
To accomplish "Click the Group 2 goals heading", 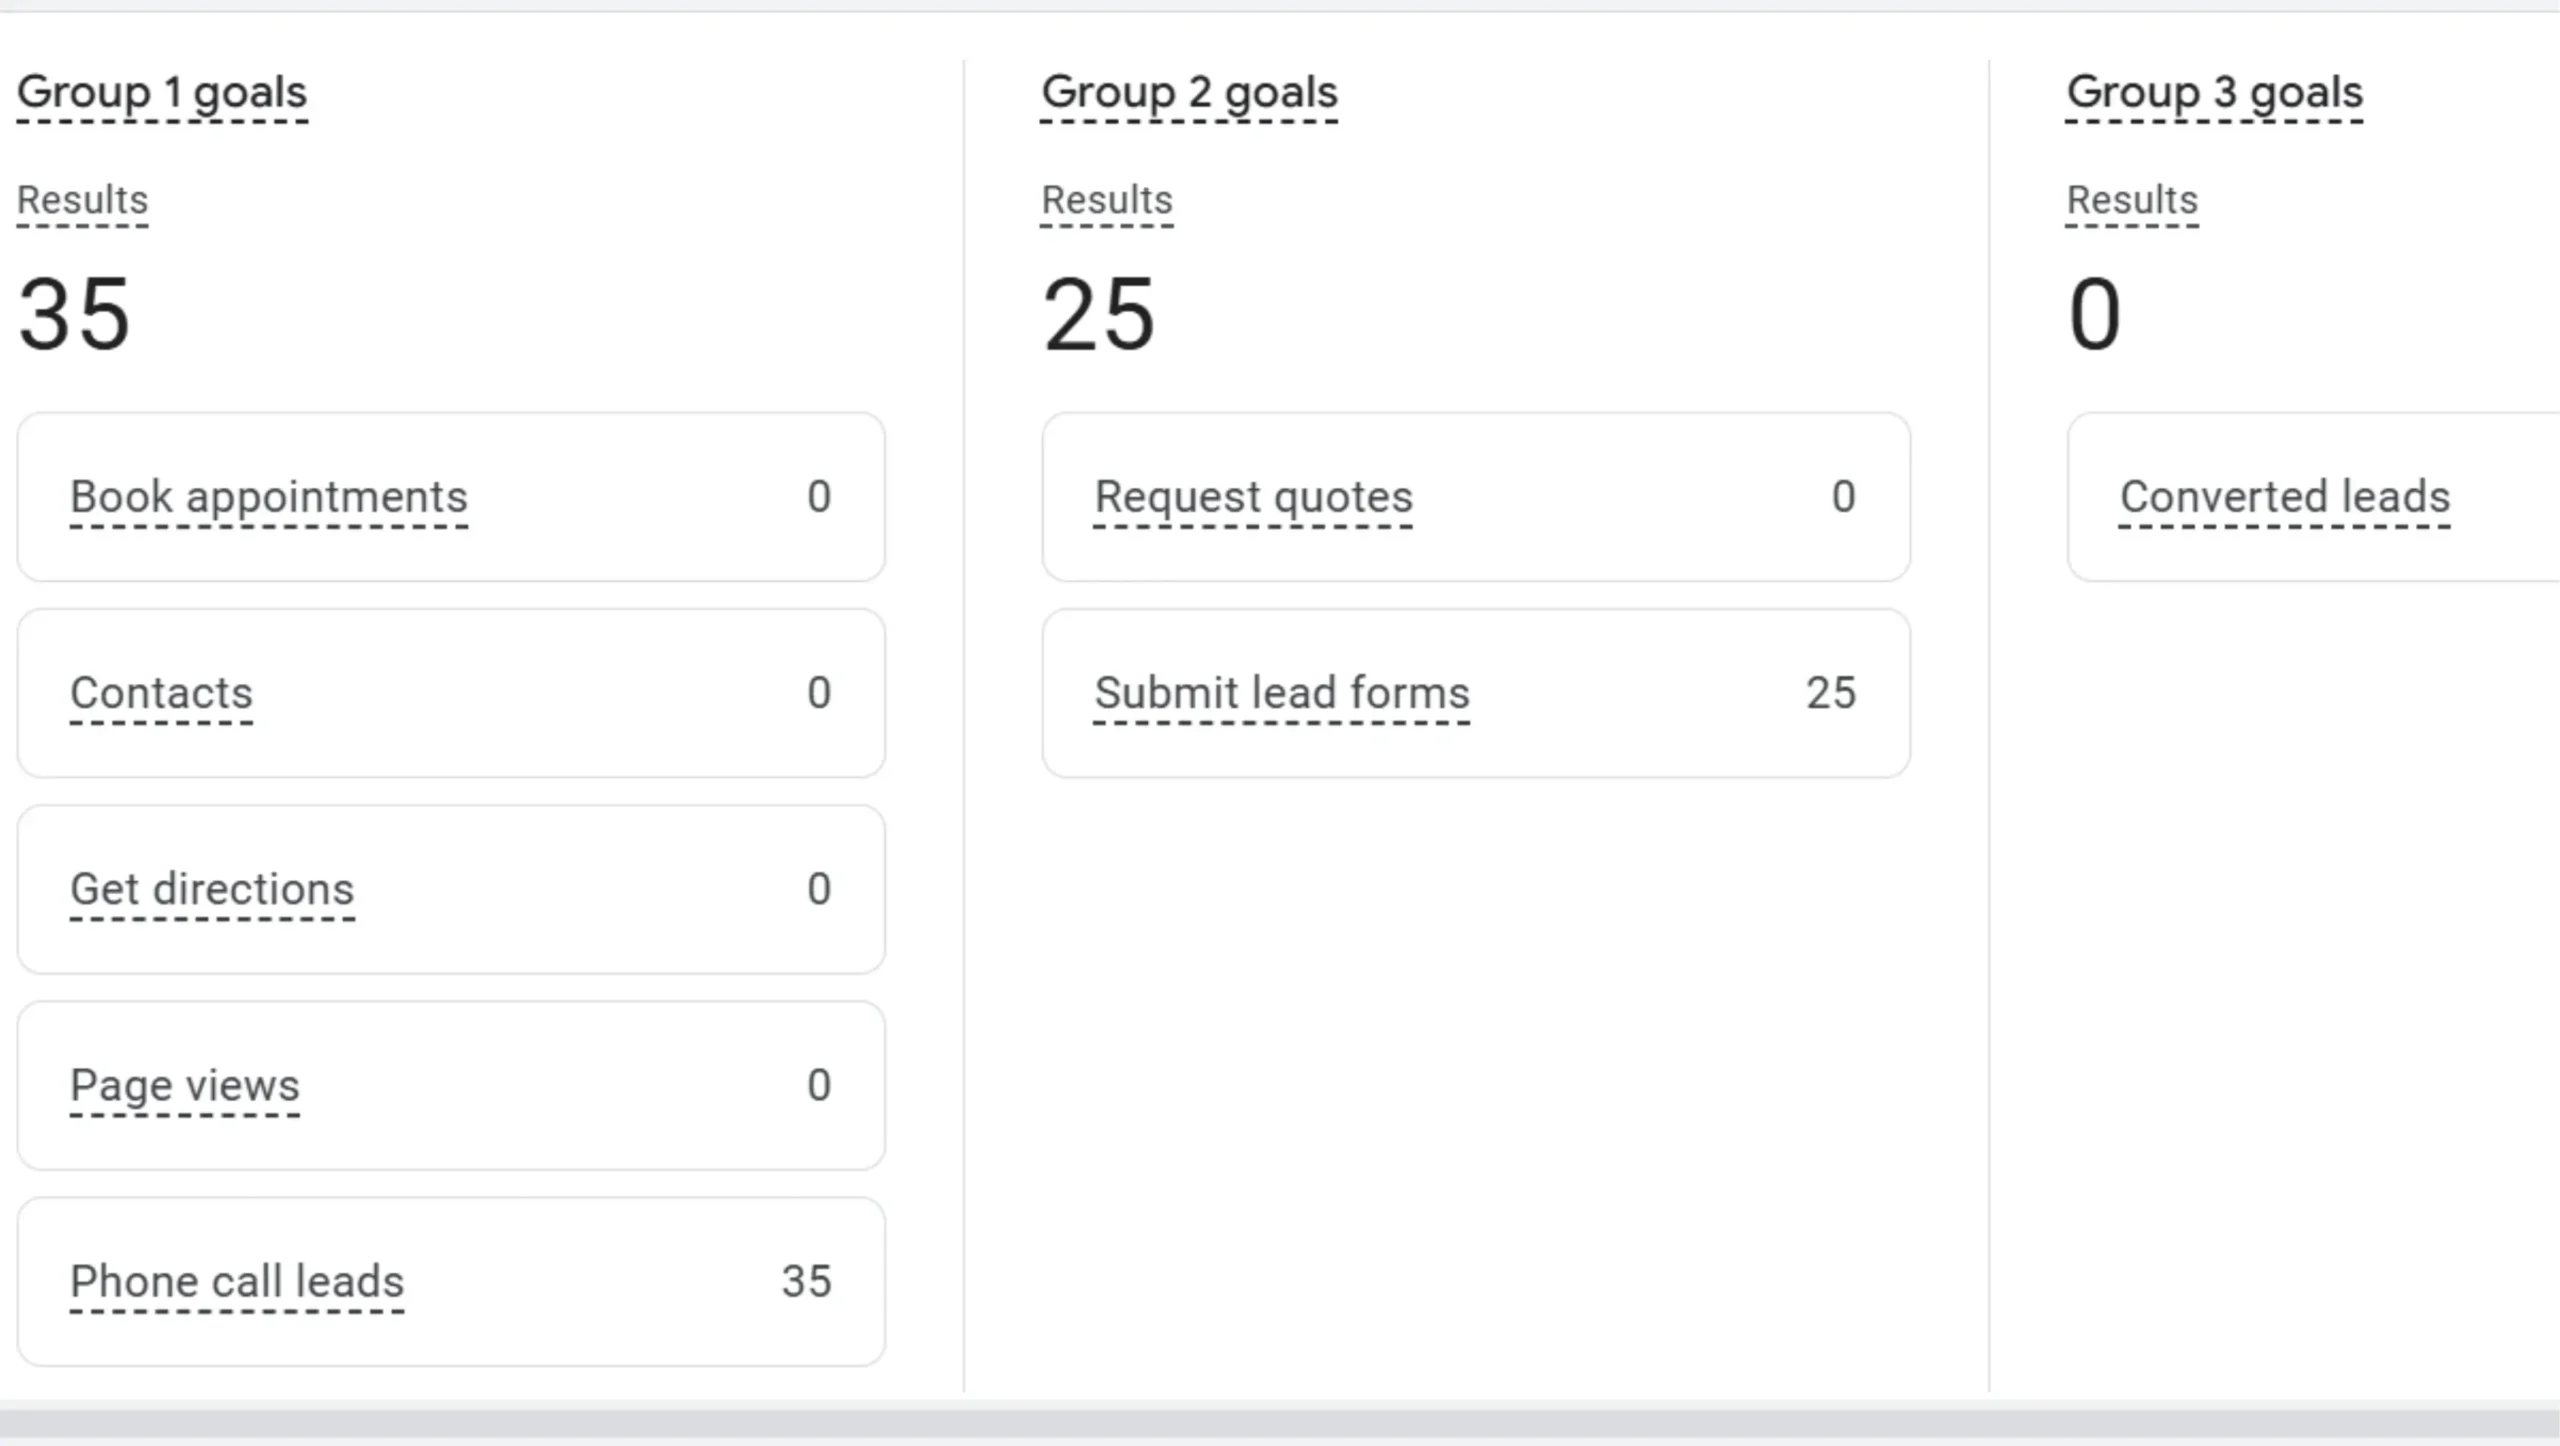I will (1189, 93).
